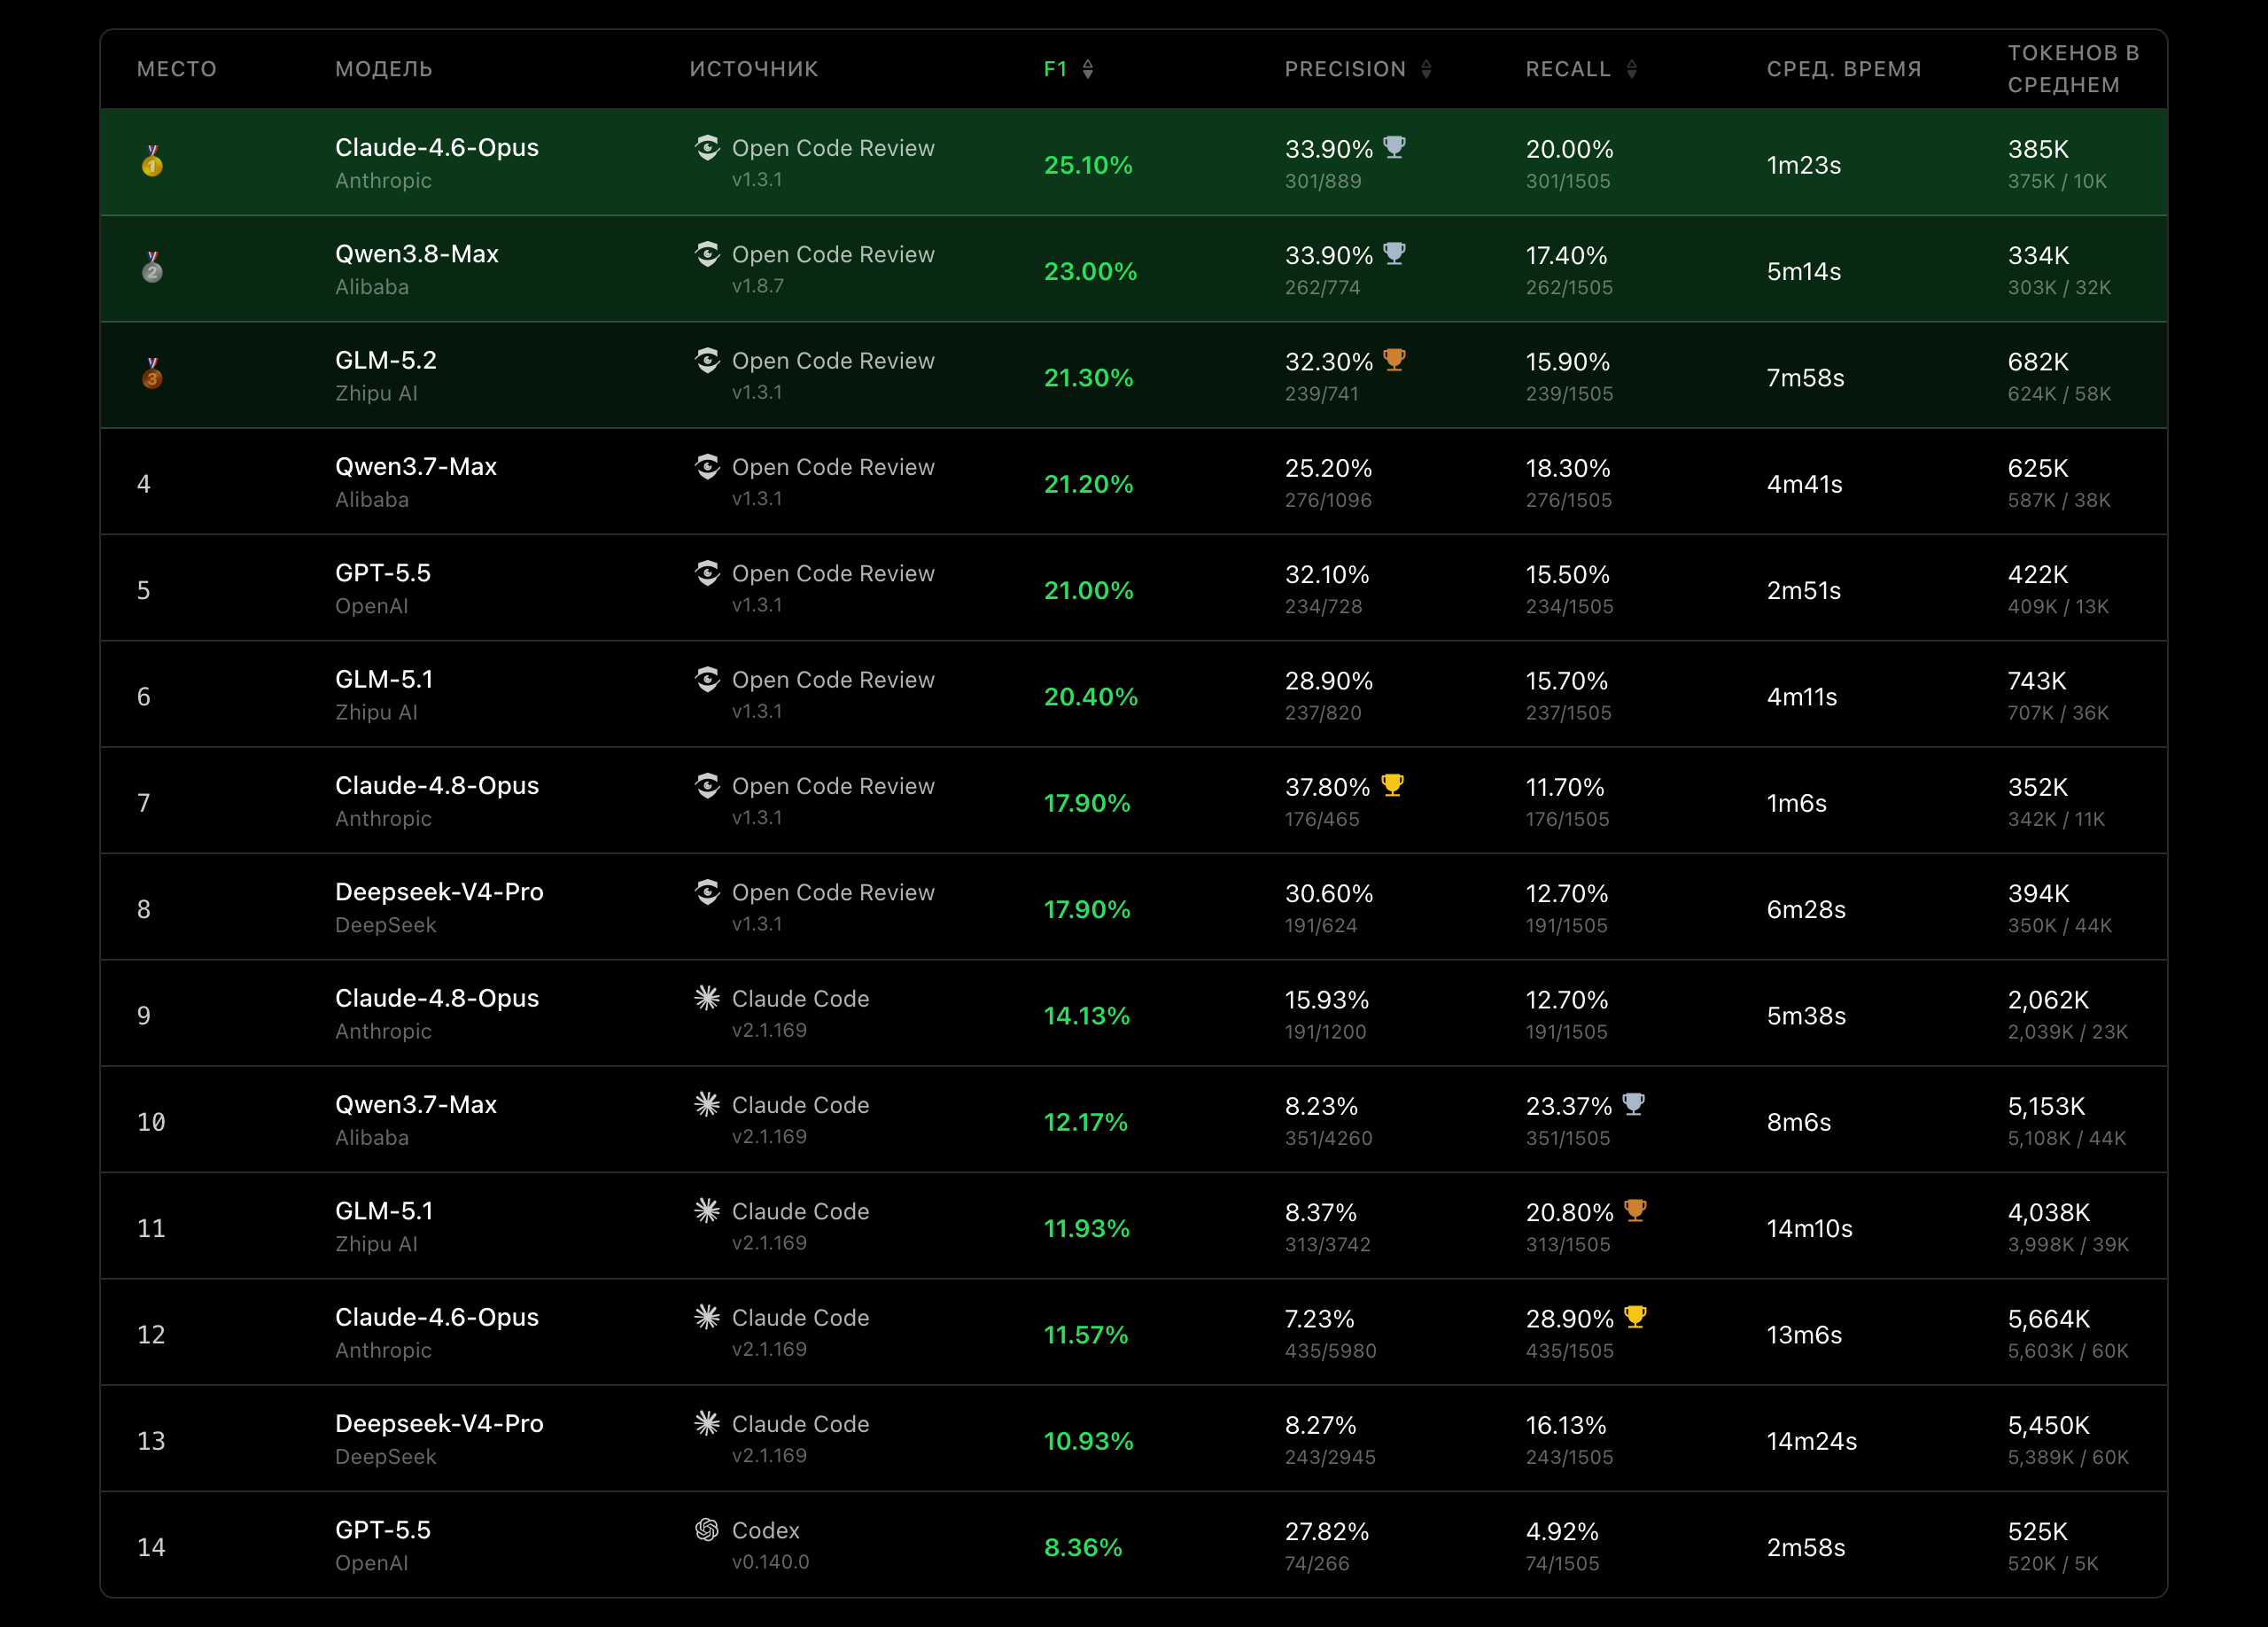Viewport: 2268px width, 1627px height.
Task: Click the gold trophy beside recall 28.90%
Action: [x=1635, y=1316]
